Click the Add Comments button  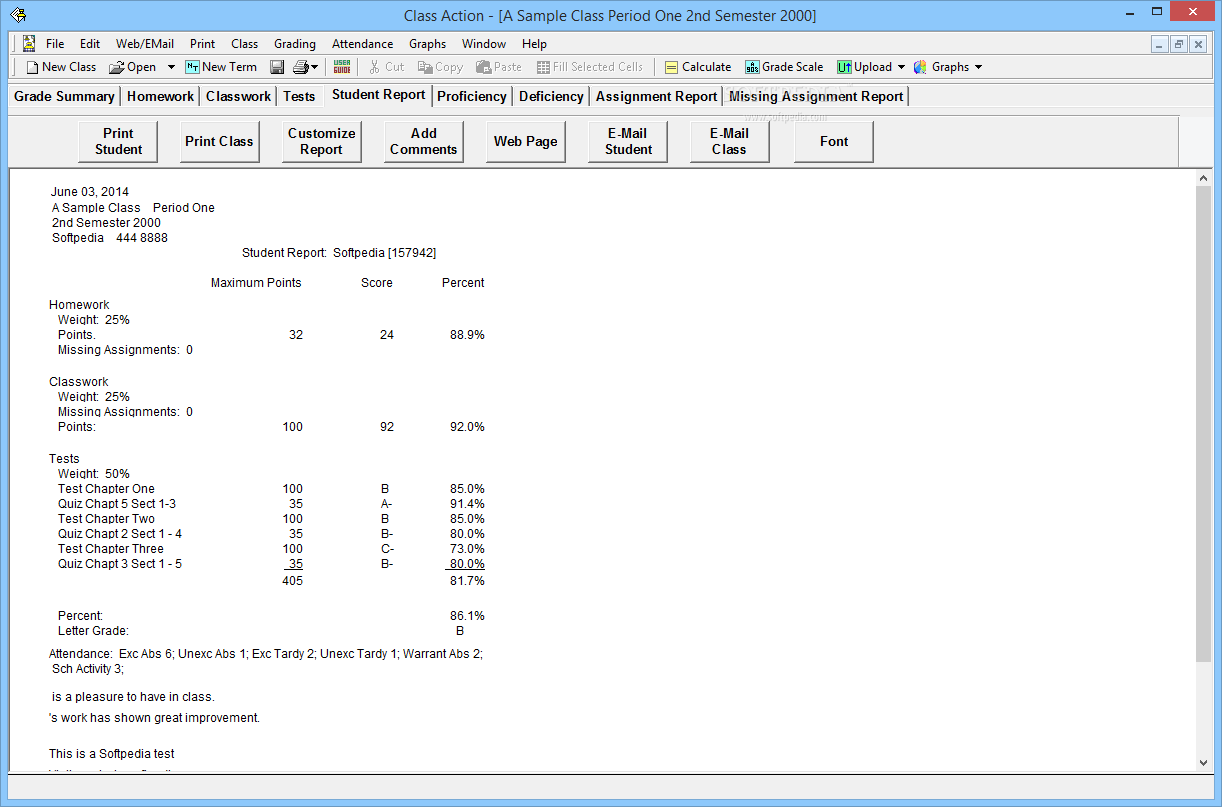tap(424, 141)
